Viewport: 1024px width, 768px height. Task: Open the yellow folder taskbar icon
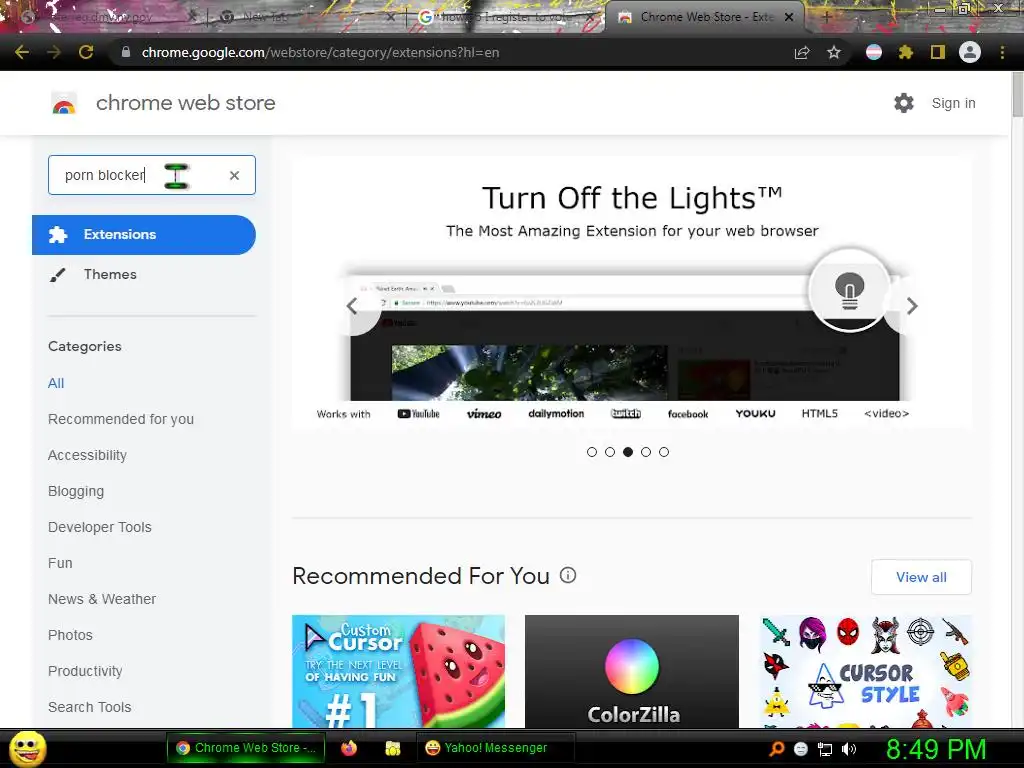(x=392, y=748)
